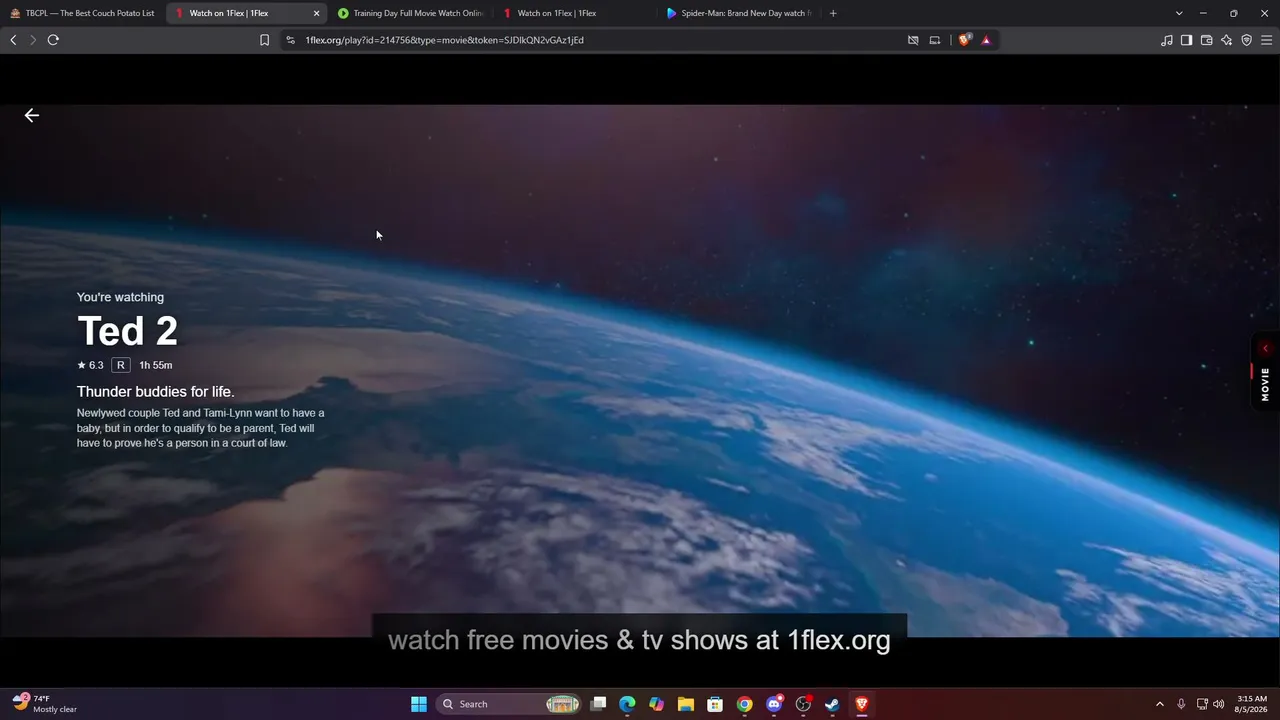Click the movie title Ted 2
The image size is (1280, 720).
point(127,331)
